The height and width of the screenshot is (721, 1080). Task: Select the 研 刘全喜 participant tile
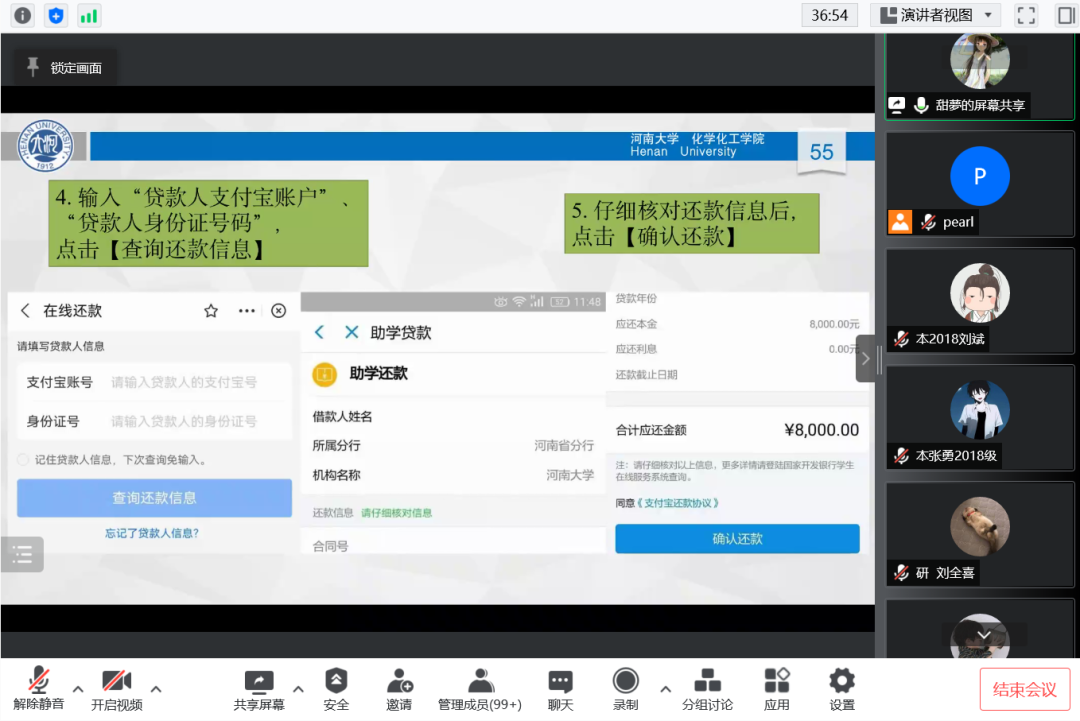coord(979,535)
